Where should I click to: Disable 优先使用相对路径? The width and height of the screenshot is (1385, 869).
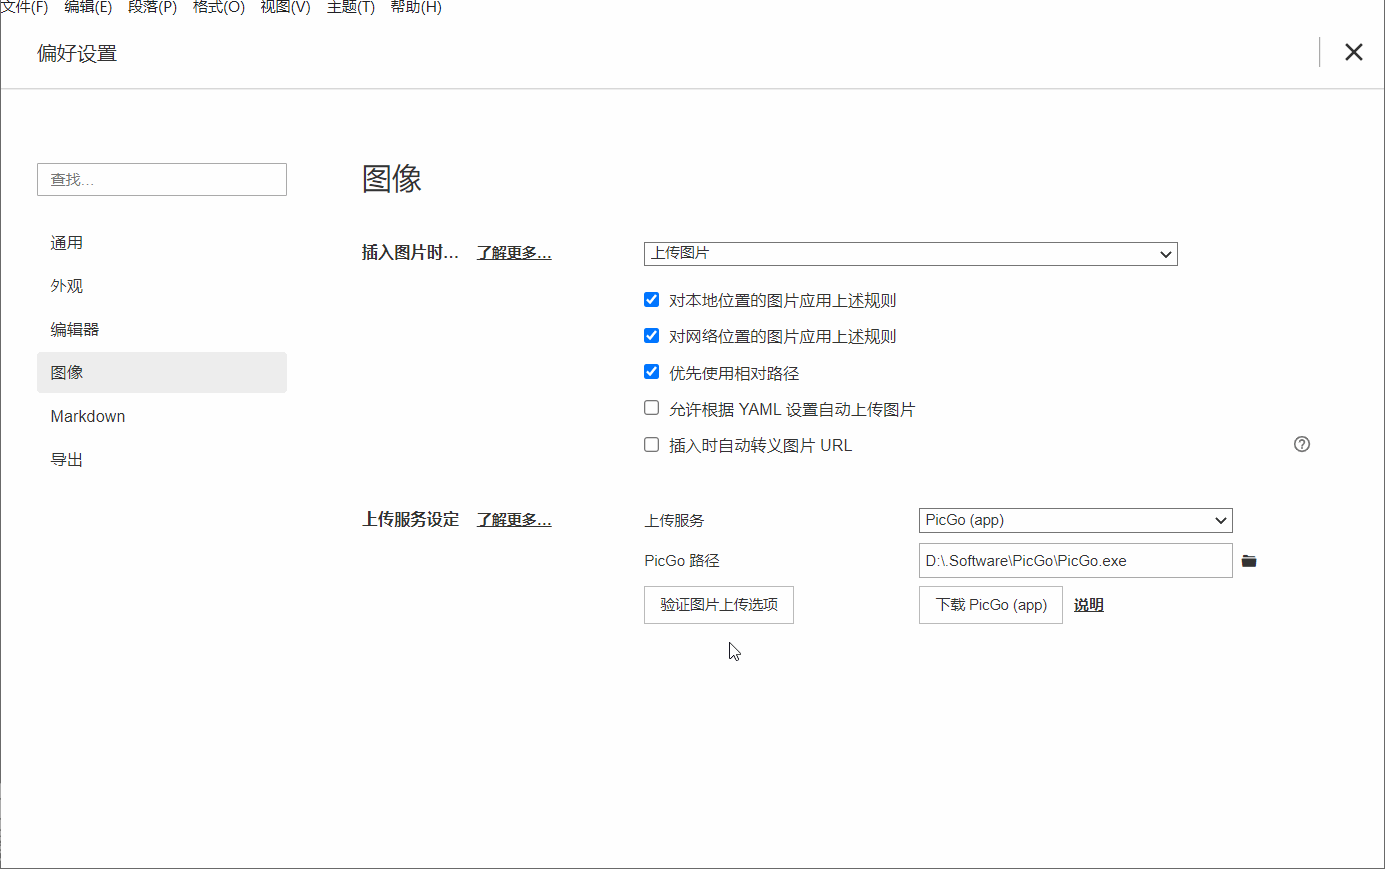pos(651,371)
